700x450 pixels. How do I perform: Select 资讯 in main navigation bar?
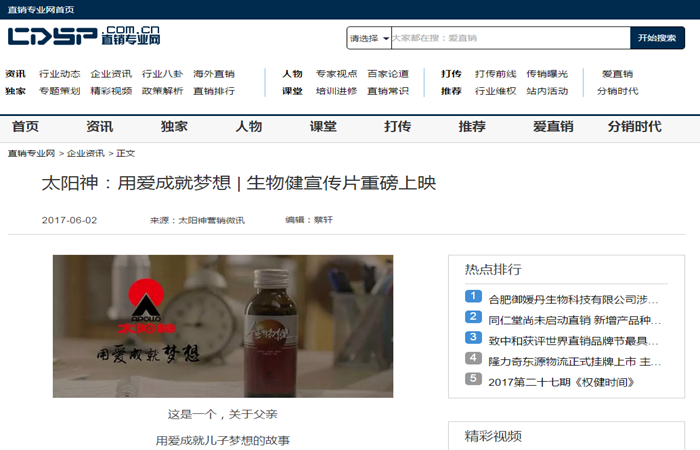click(100, 127)
